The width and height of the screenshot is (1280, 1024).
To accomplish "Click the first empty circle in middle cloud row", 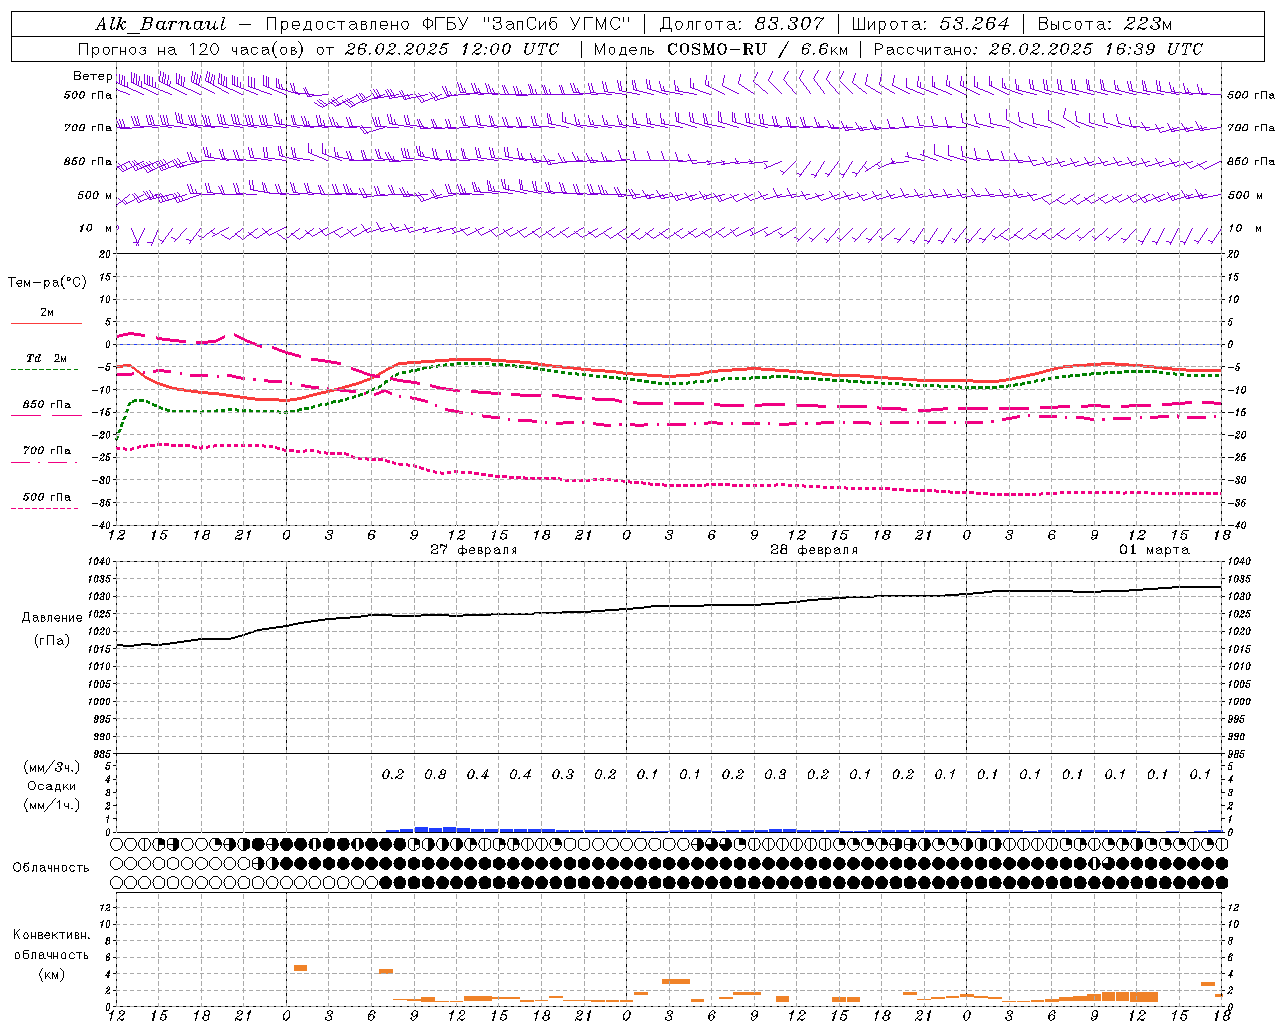I will (118, 862).
